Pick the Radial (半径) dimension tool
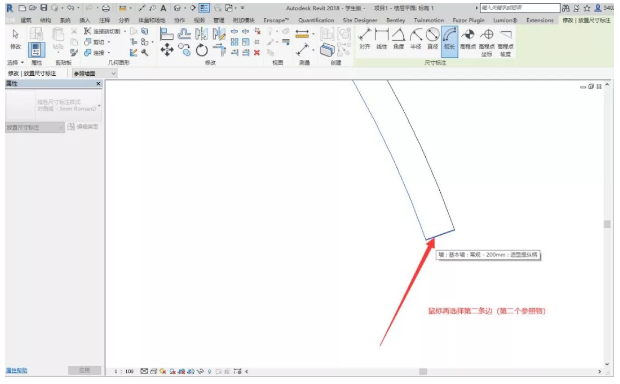620x384 pixels. coord(416,39)
